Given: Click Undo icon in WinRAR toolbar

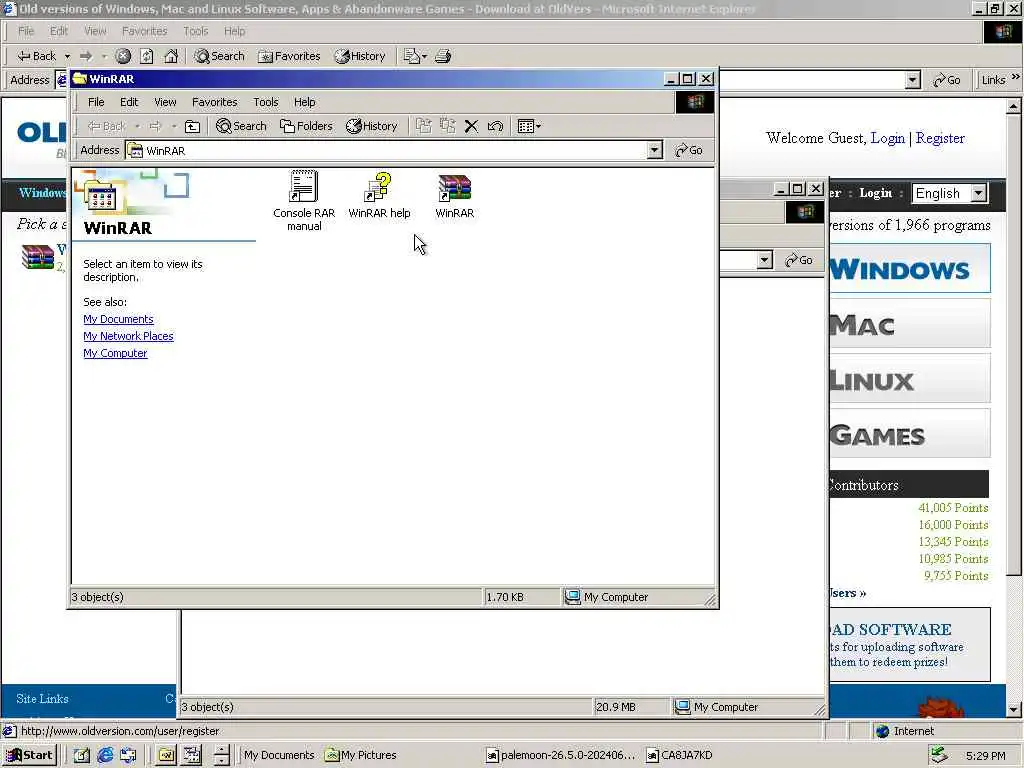Looking at the screenshot, I should coord(495,126).
